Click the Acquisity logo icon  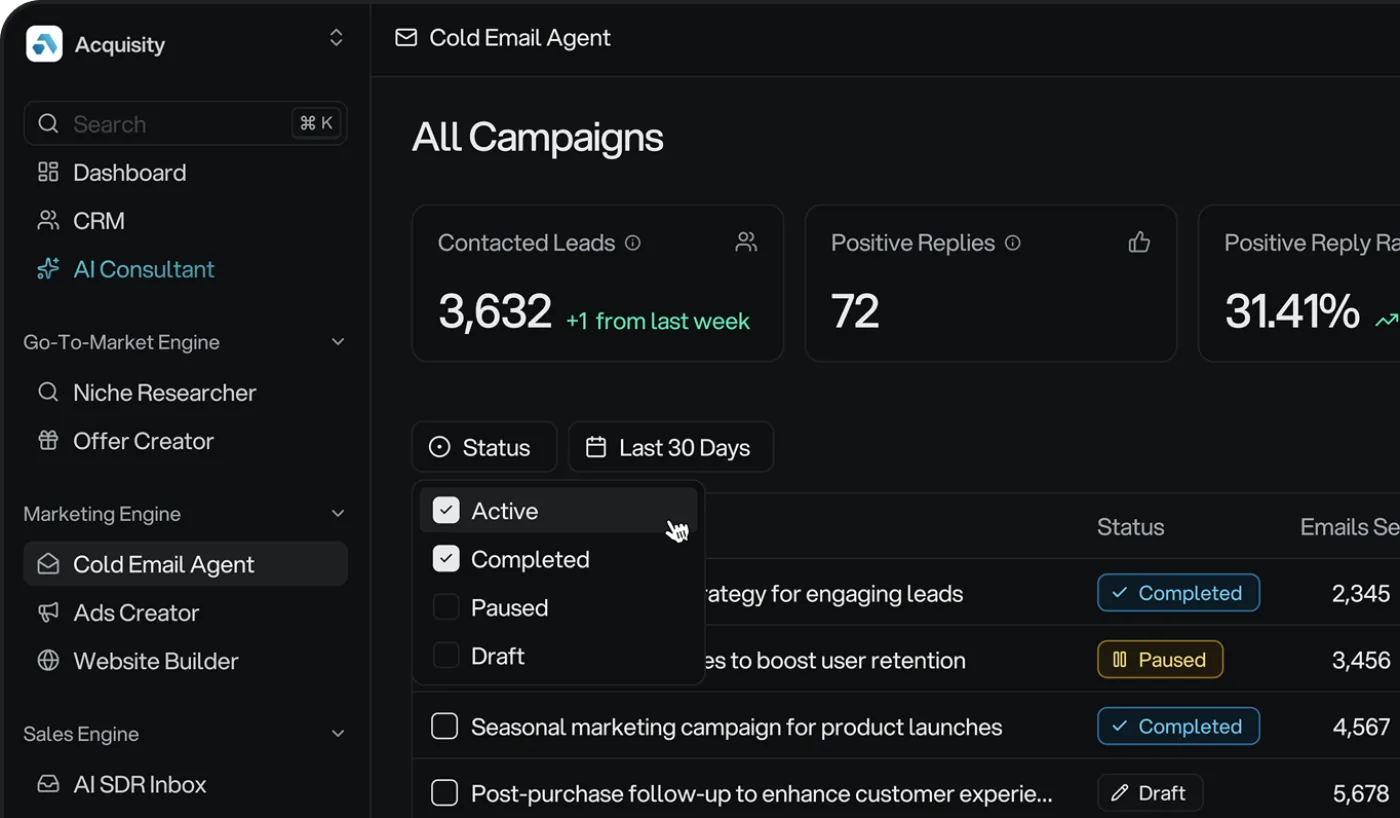[x=44, y=43]
